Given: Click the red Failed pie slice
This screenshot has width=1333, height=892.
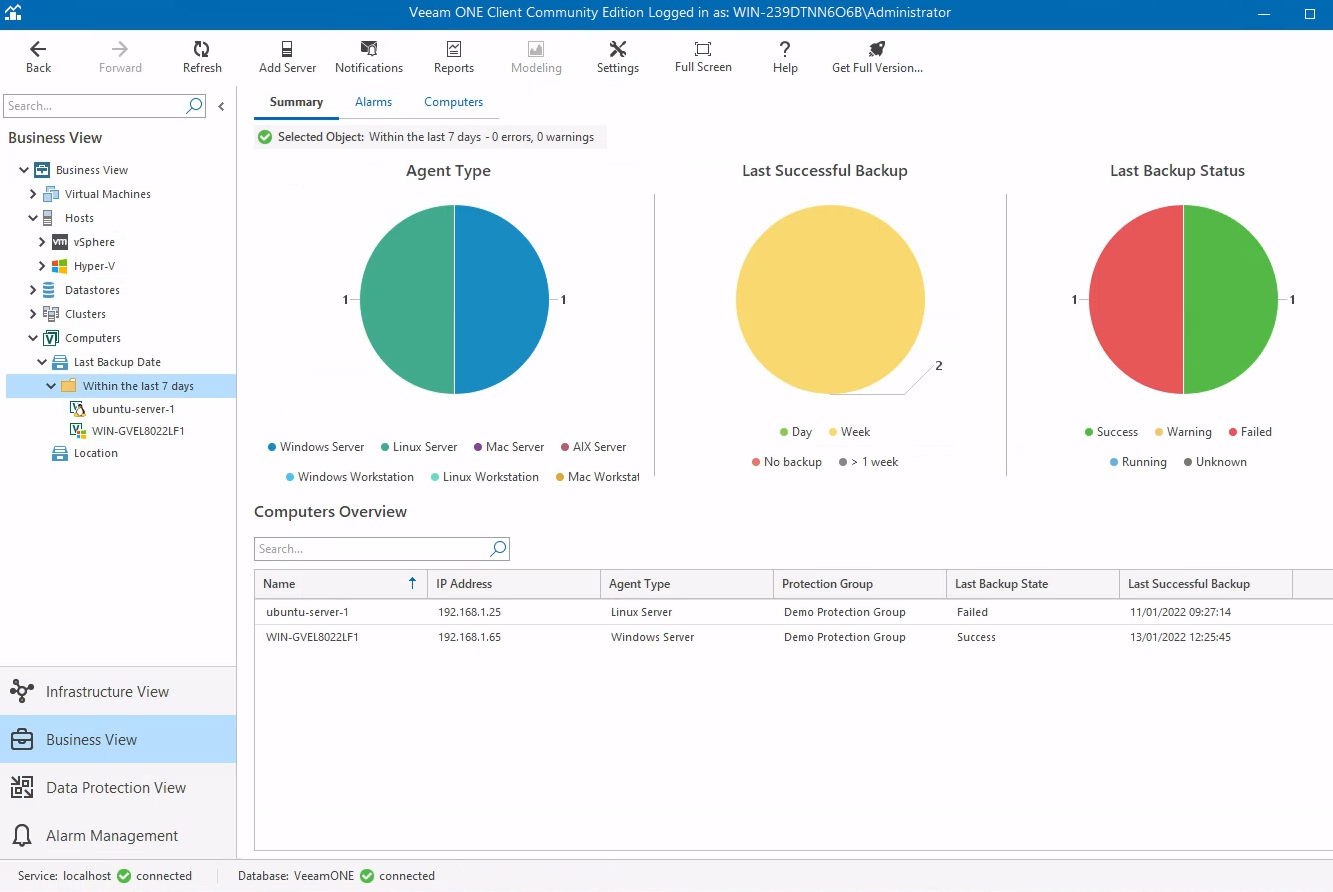Looking at the screenshot, I should pyautogui.click(x=1135, y=300).
